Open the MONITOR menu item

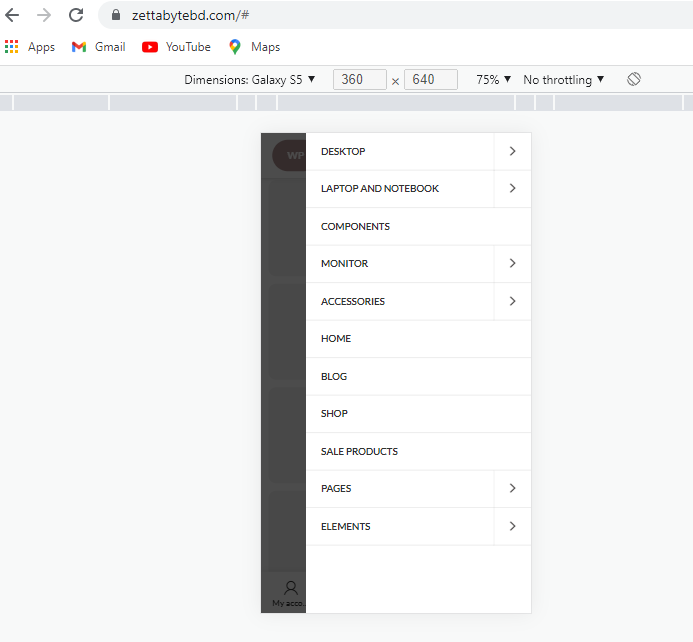tap(400, 264)
